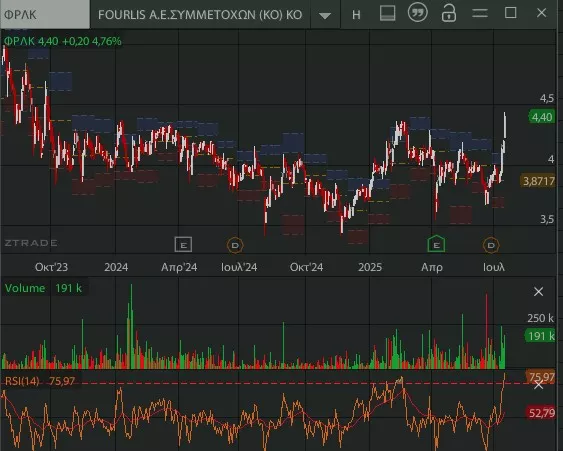Click gray E earnings marker near Απρ'24
Screen dimensions: 563x451
(183, 245)
